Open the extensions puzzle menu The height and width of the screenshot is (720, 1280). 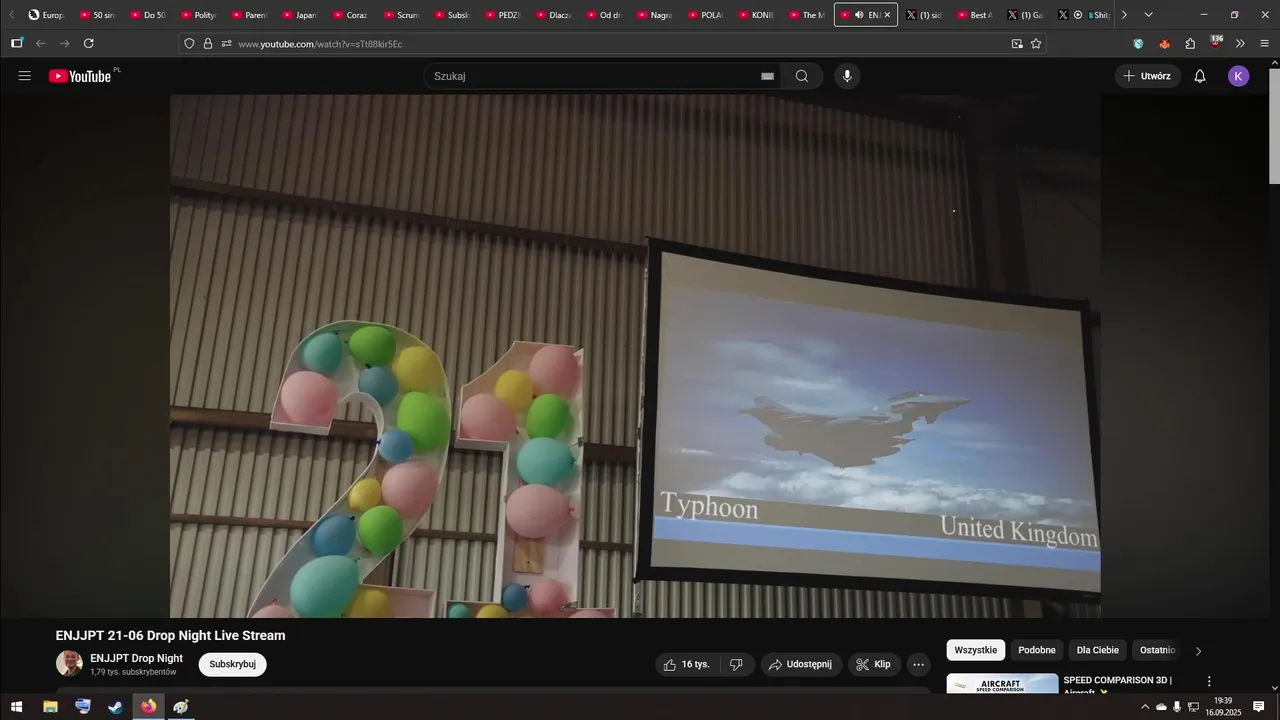[x=1190, y=44]
